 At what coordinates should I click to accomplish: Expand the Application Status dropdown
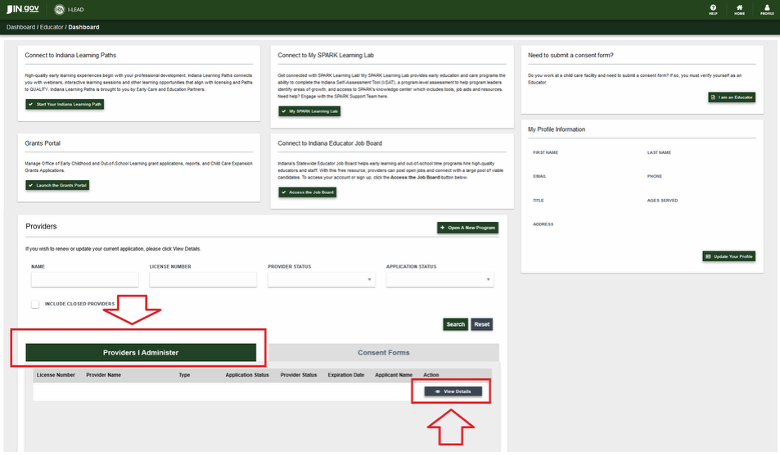[439, 281]
